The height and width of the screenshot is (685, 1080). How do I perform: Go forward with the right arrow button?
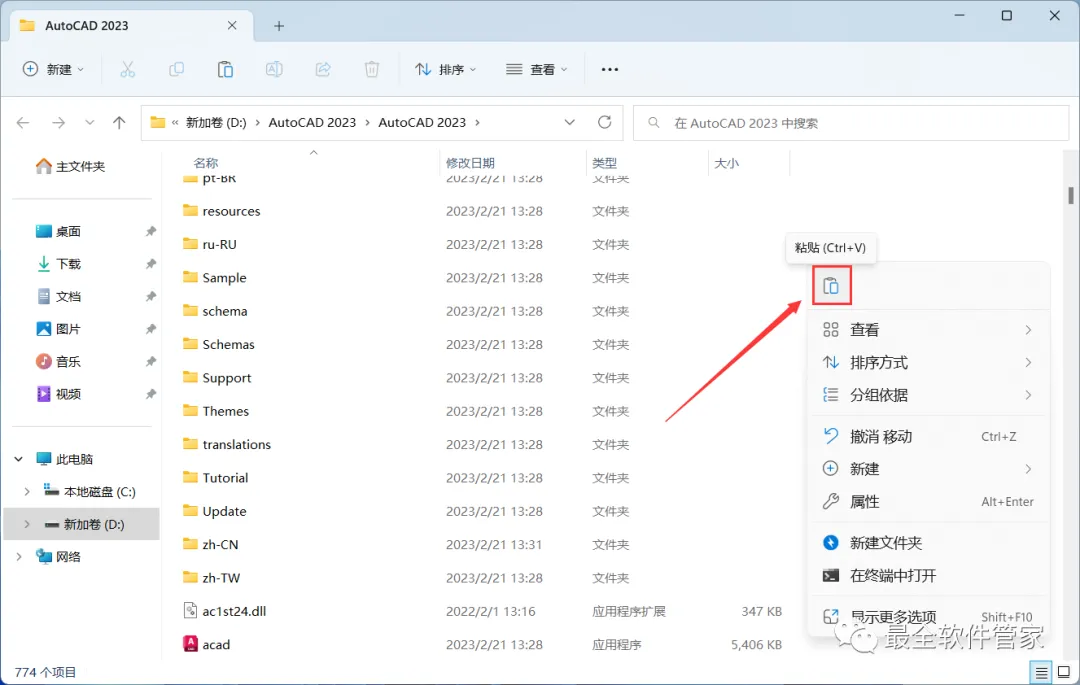(x=59, y=123)
